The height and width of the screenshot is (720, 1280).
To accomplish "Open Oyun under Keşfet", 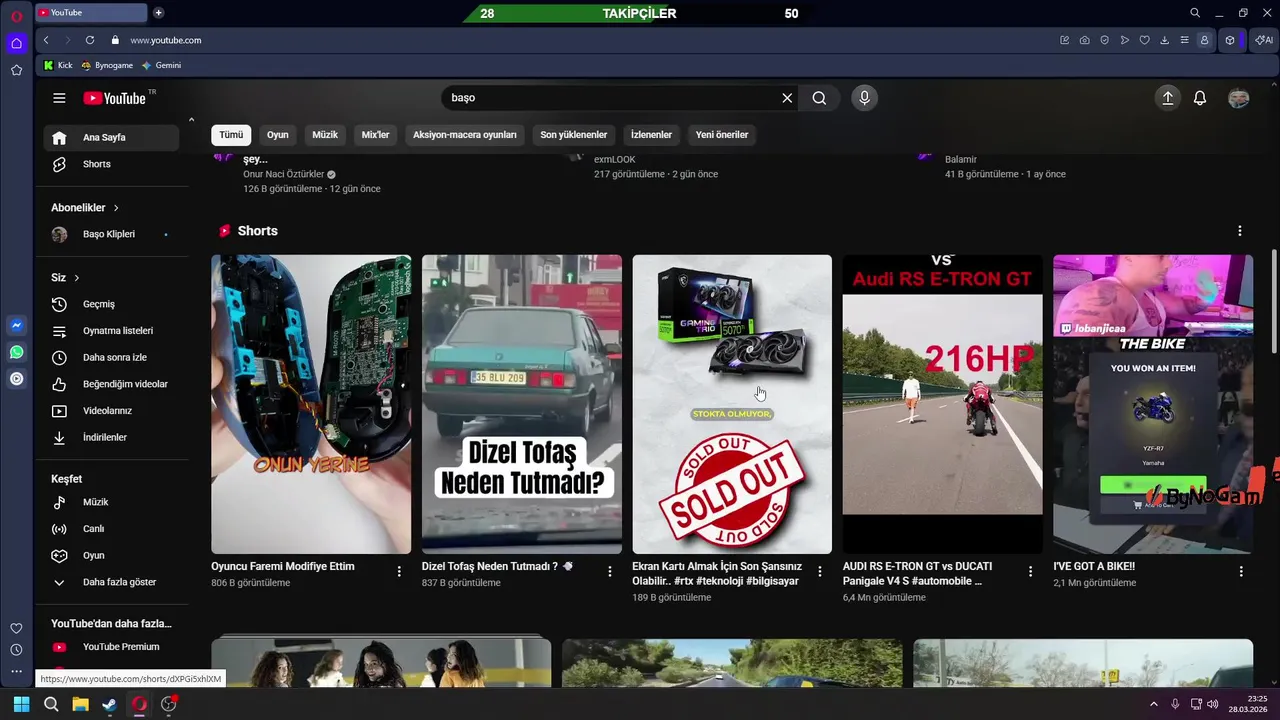I will click(111, 555).
